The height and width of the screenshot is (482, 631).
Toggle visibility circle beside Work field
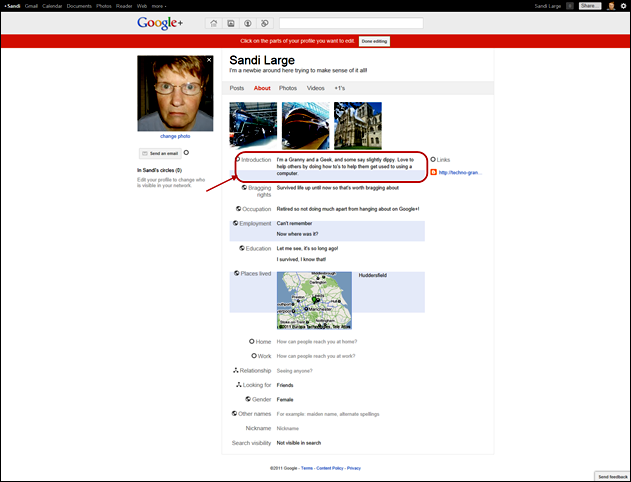254,355
